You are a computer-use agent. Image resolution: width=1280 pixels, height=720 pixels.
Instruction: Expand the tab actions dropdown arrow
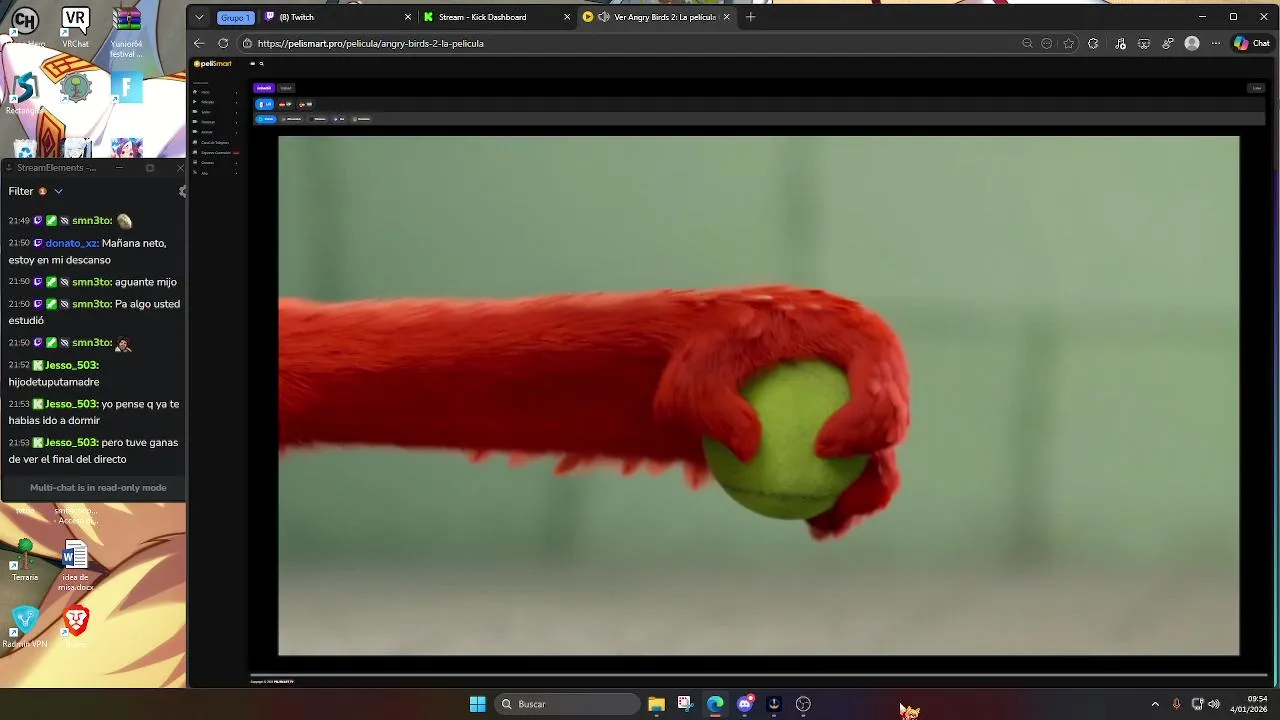pyautogui.click(x=199, y=17)
